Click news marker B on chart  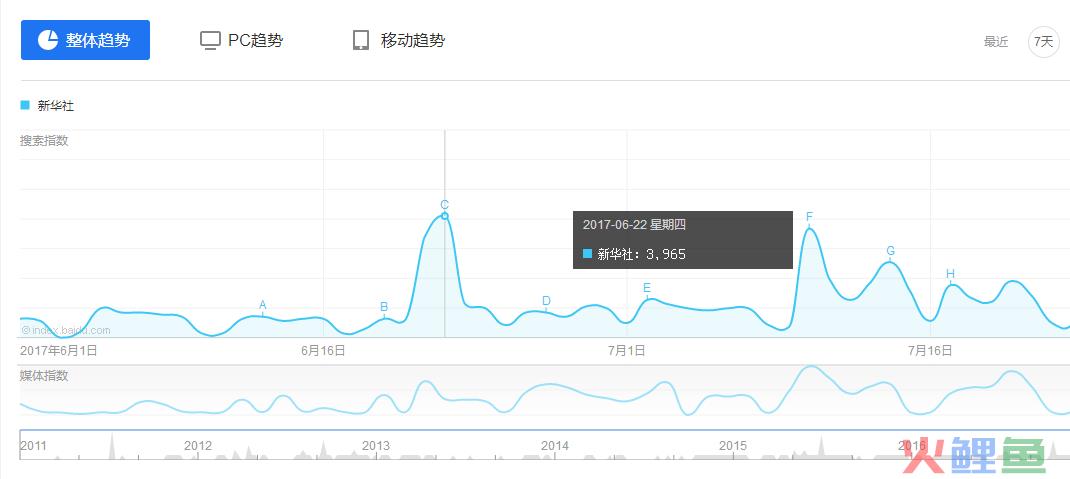[384, 307]
